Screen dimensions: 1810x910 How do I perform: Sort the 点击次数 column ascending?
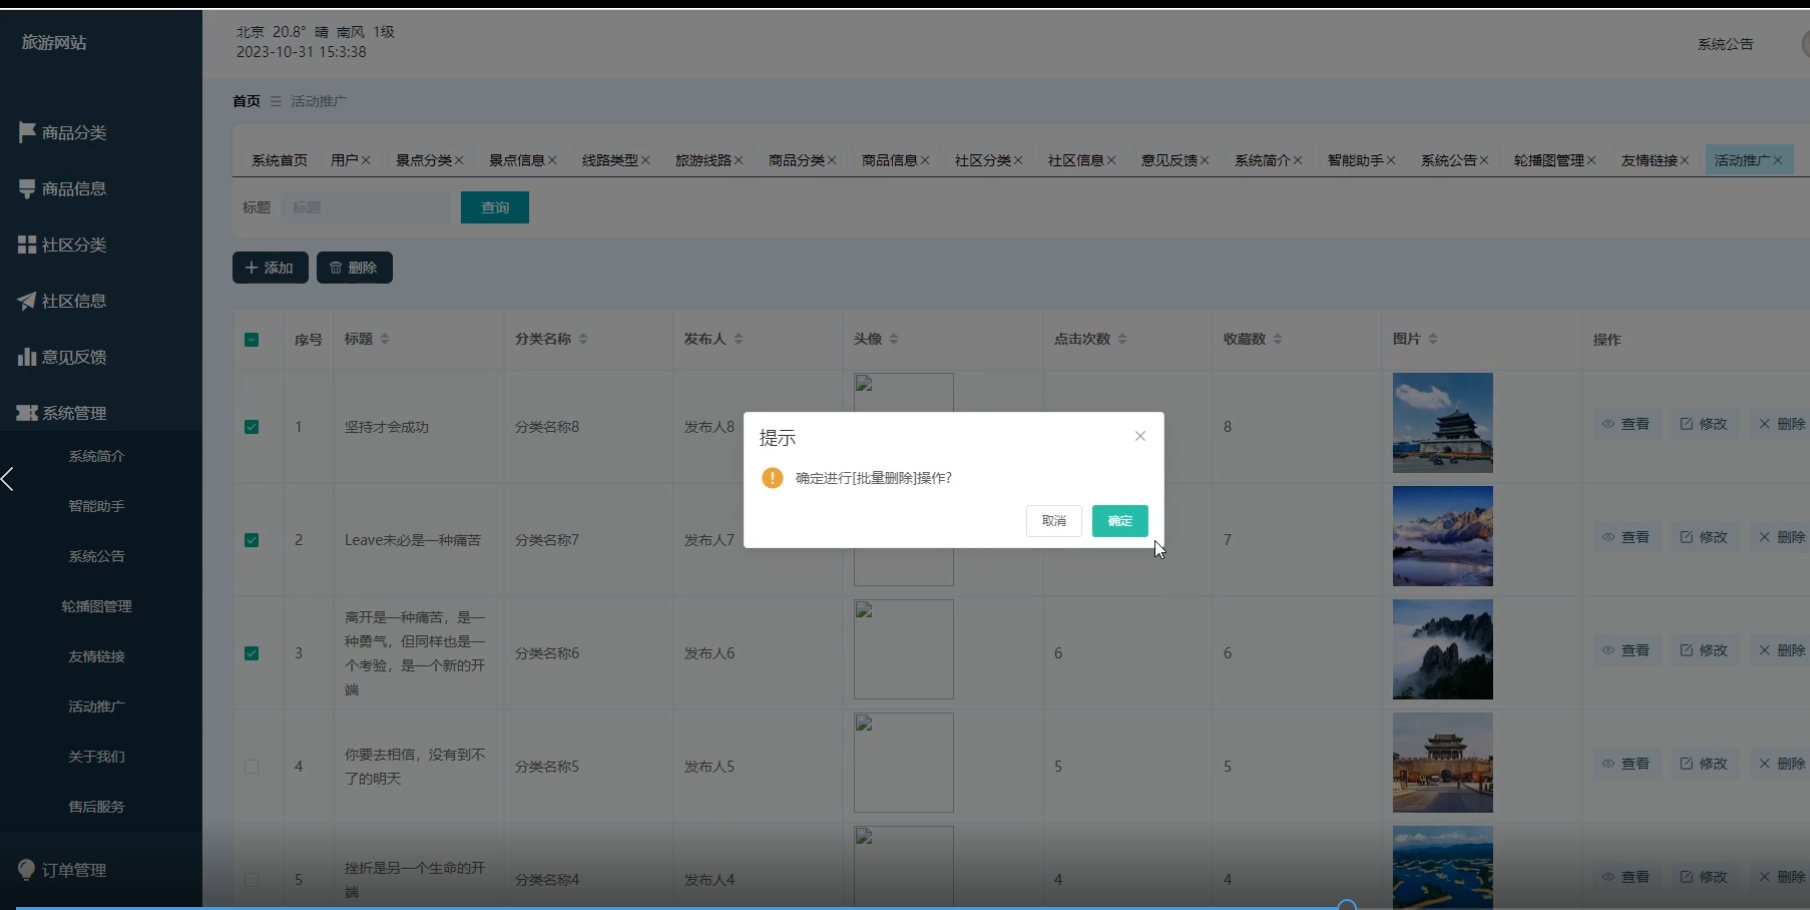1123,334
